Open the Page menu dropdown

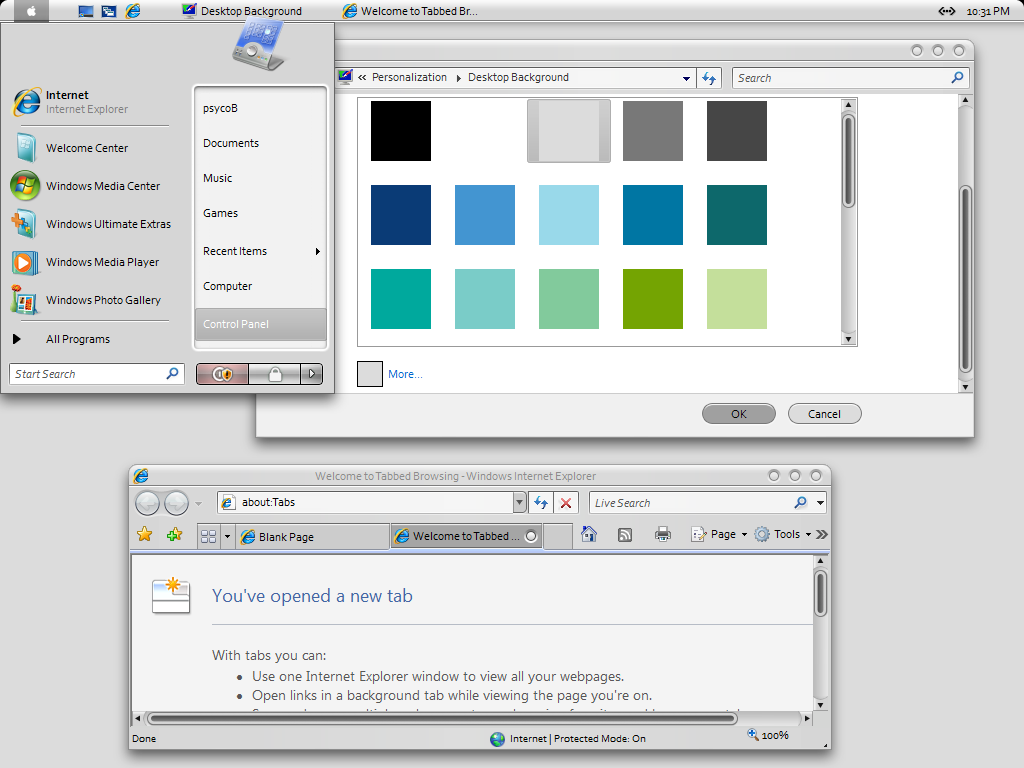[718, 534]
